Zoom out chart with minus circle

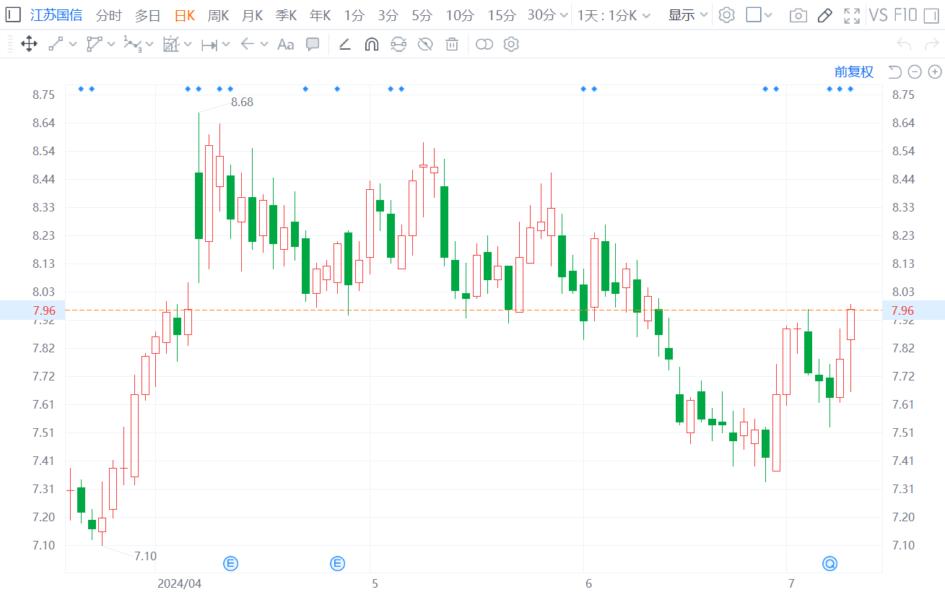(x=914, y=72)
